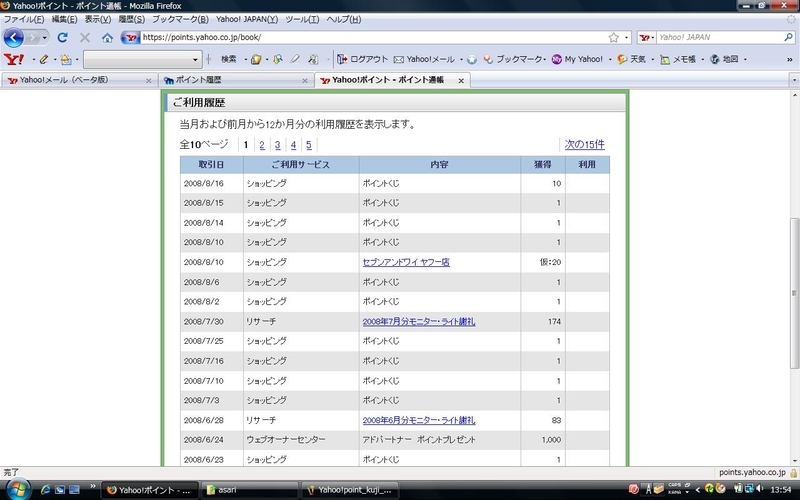This screenshot has height=500, width=800.
Task: Click the ブックマーク toolbar button
Action: 513,59
